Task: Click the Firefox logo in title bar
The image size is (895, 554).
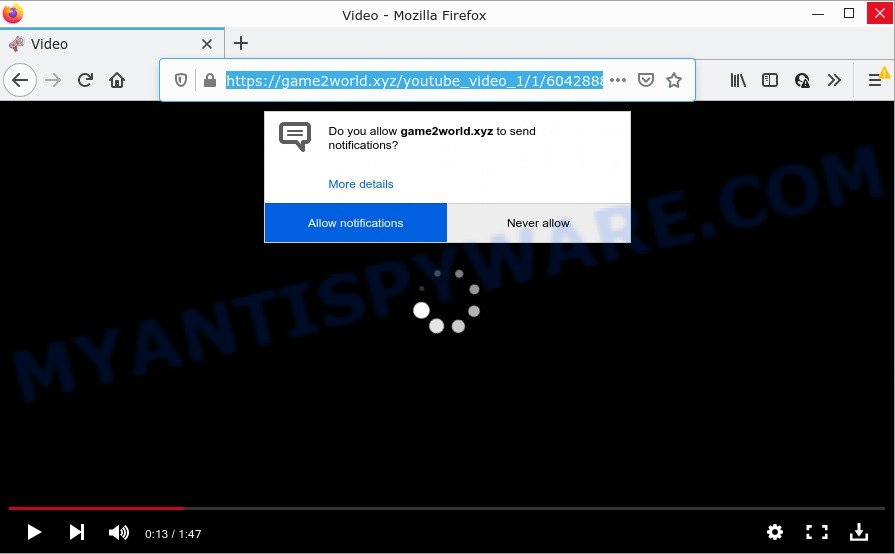Action: (x=13, y=13)
